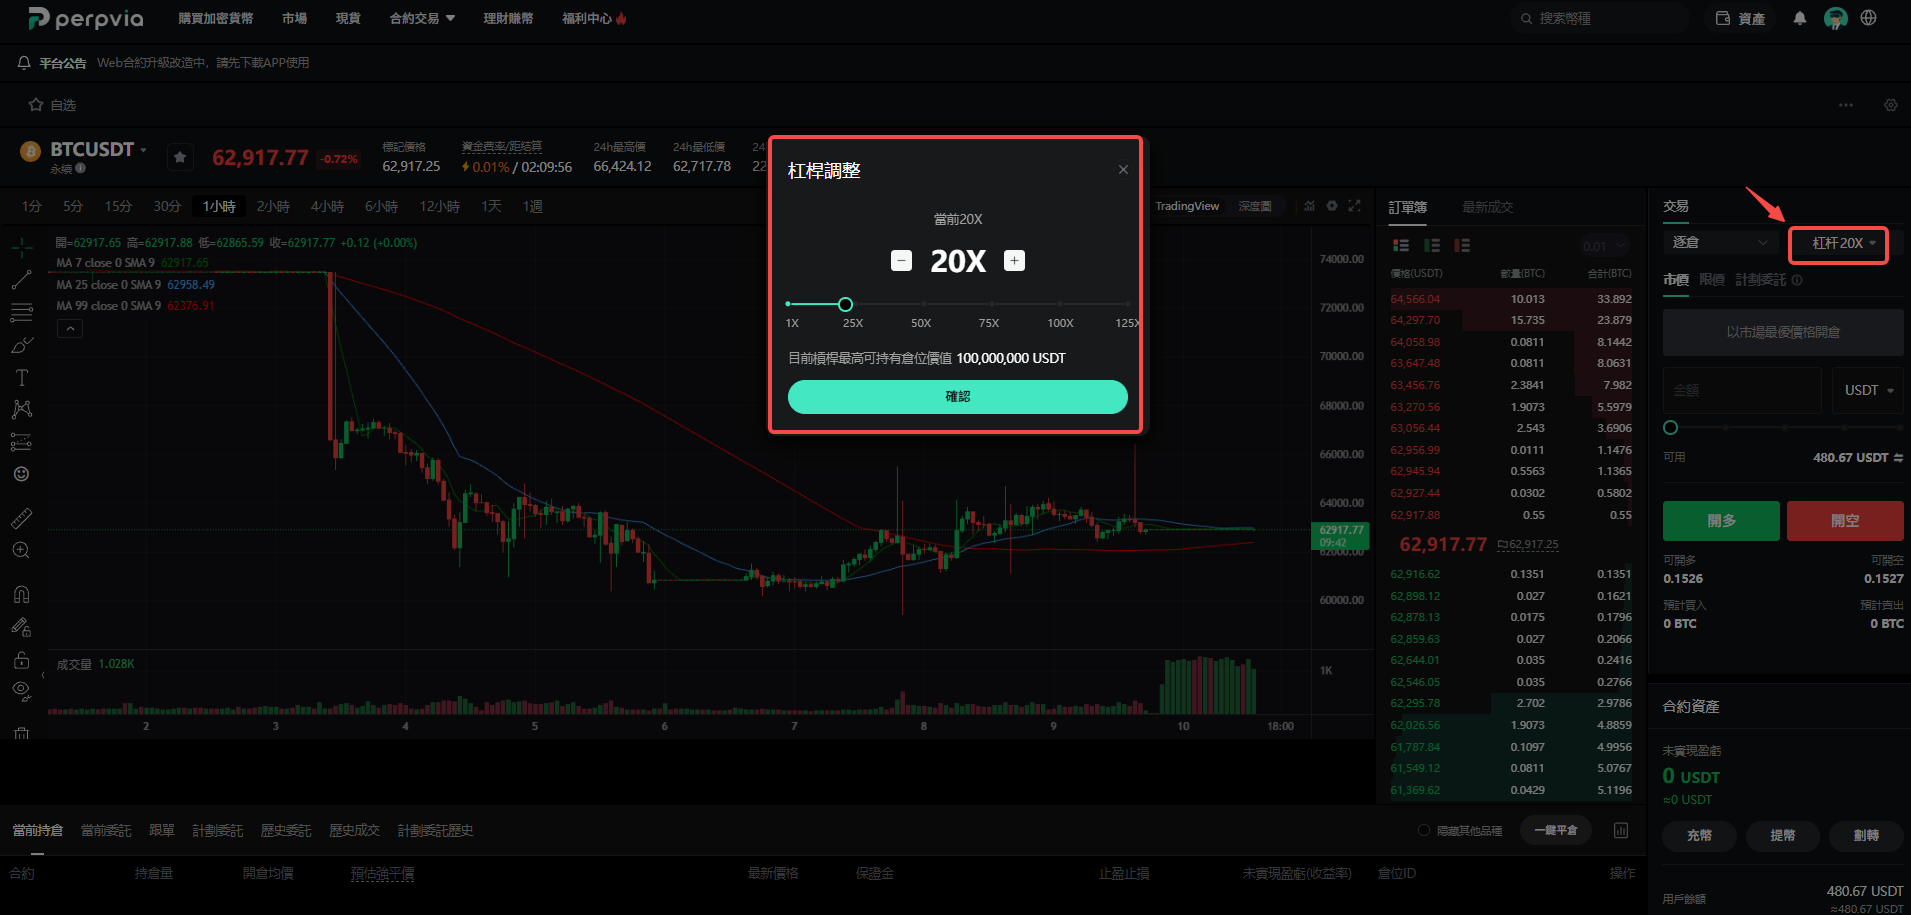
Task: Focus the search coin input
Action: pos(1600,18)
